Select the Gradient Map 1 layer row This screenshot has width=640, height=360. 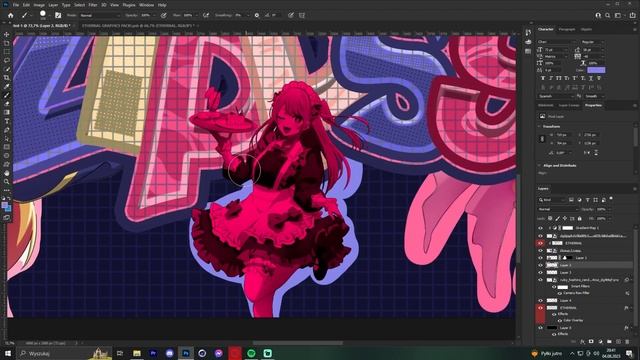click(x=585, y=228)
